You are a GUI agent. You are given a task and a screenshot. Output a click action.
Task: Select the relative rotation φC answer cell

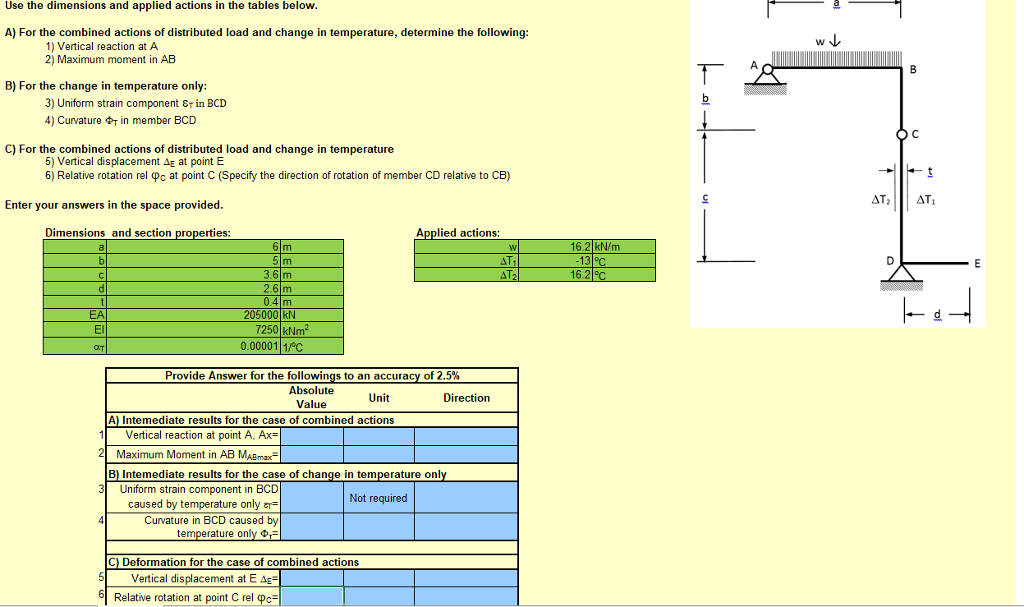point(313,596)
